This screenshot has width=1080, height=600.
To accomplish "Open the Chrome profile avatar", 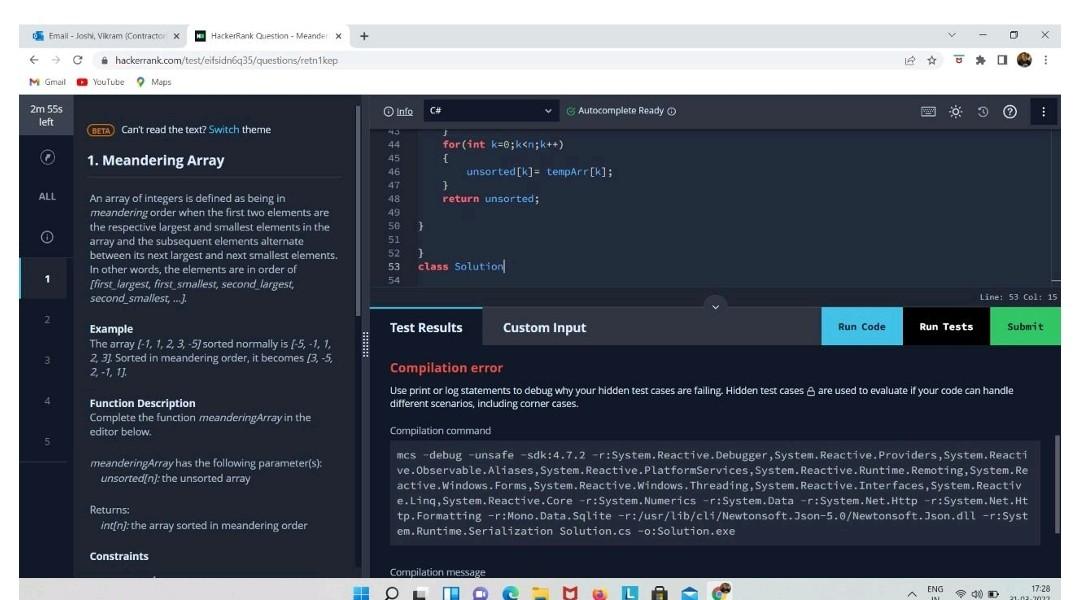I will pos(1024,60).
